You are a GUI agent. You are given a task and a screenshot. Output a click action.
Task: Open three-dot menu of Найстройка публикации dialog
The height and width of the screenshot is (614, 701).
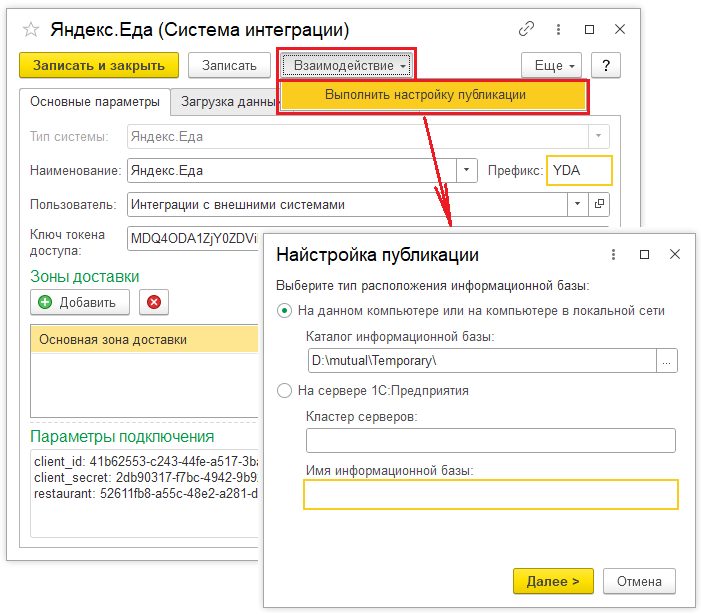pos(613,254)
